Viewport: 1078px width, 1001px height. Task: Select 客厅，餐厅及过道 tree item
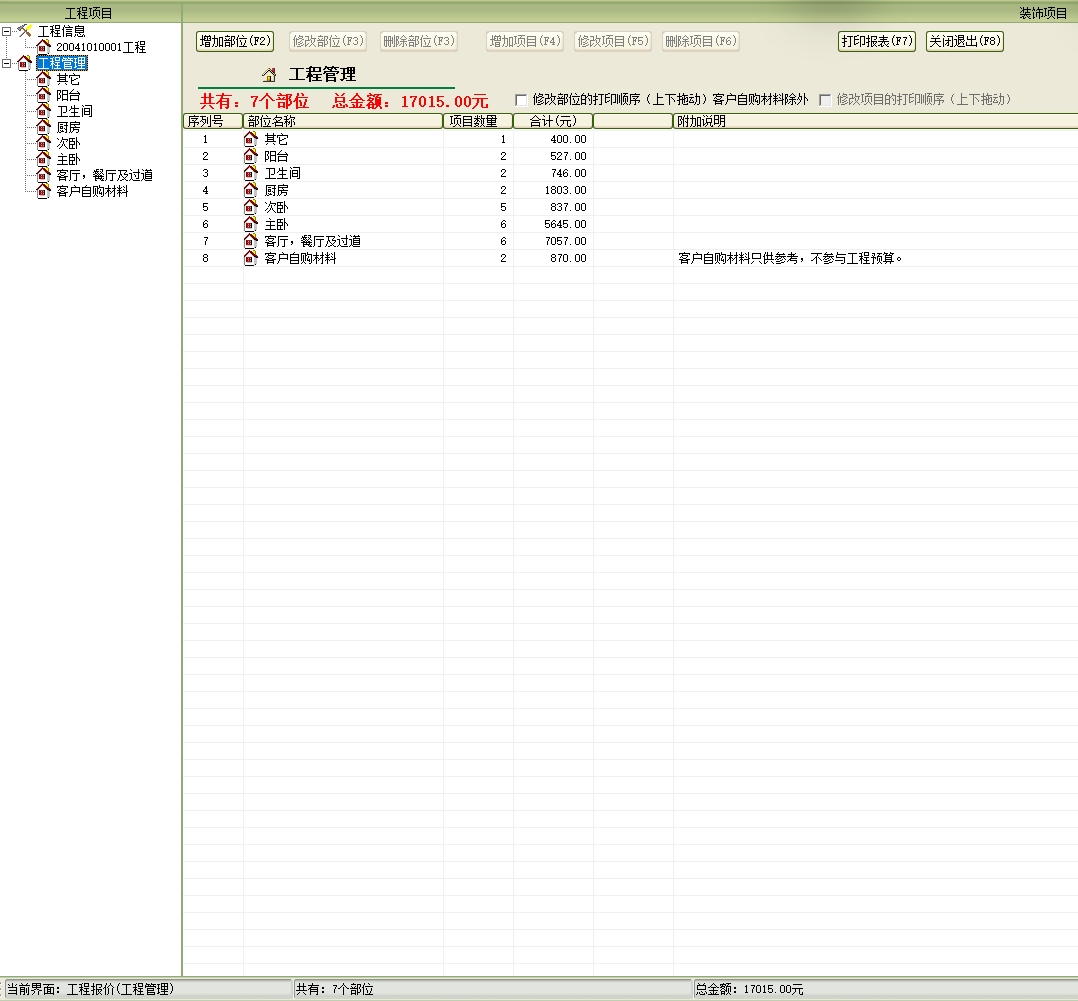point(104,175)
